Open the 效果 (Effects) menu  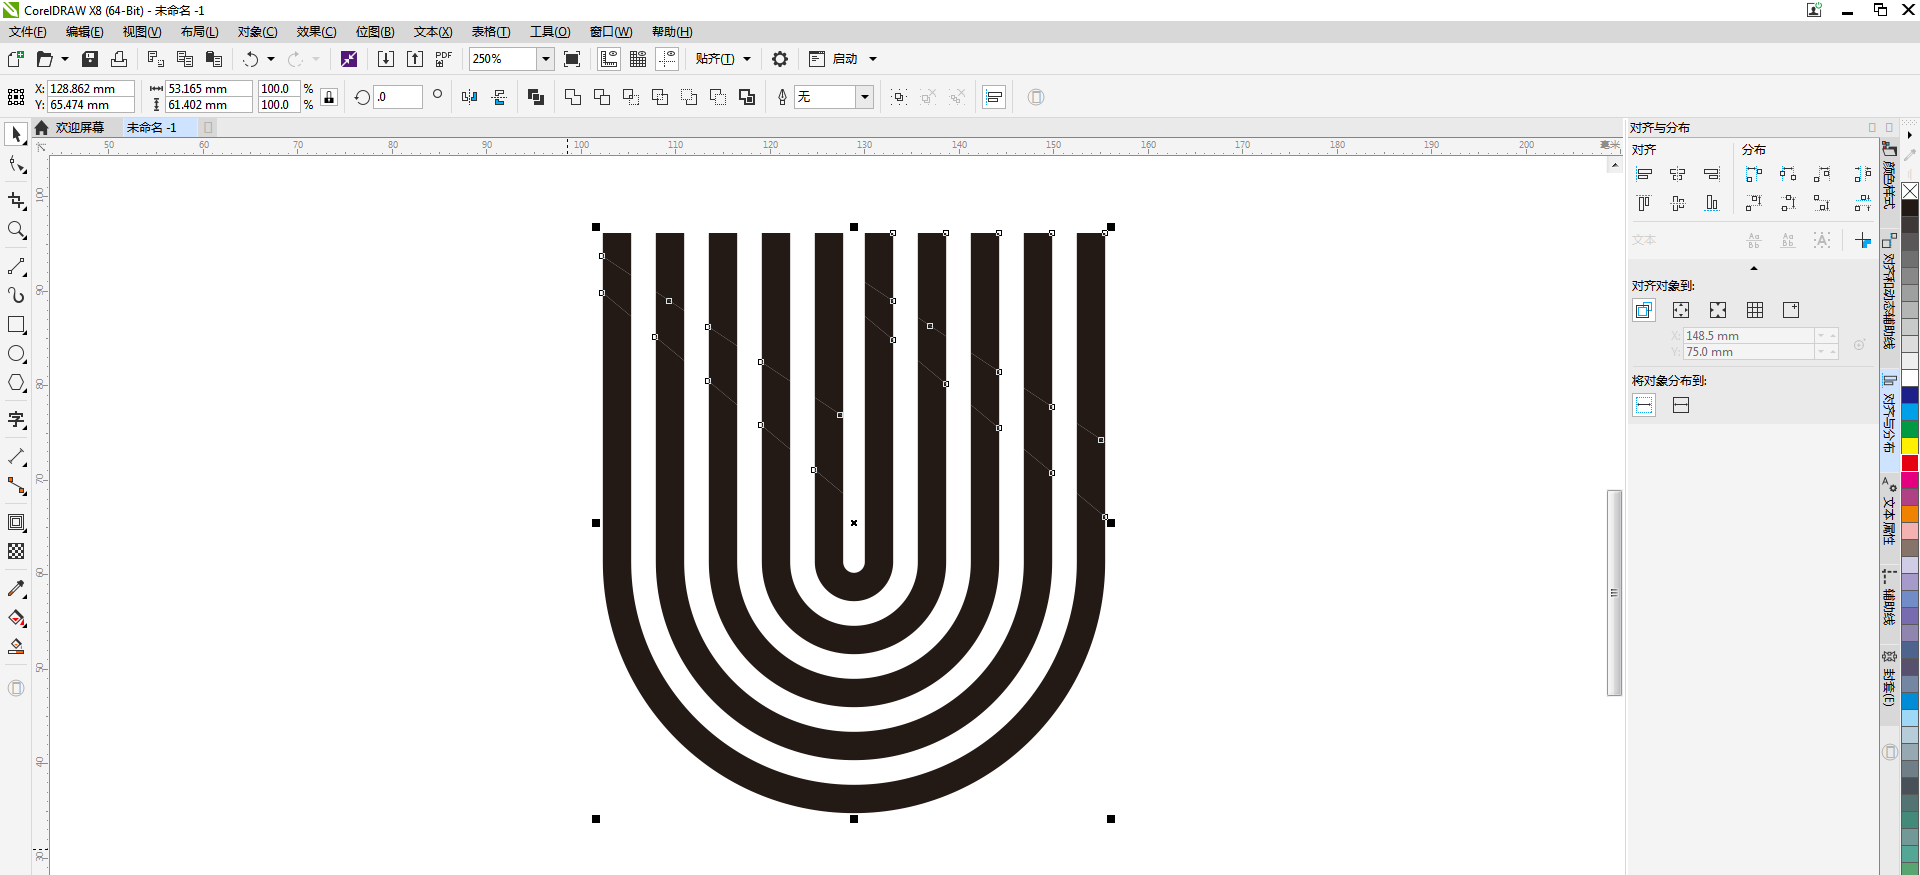pyautogui.click(x=316, y=32)
